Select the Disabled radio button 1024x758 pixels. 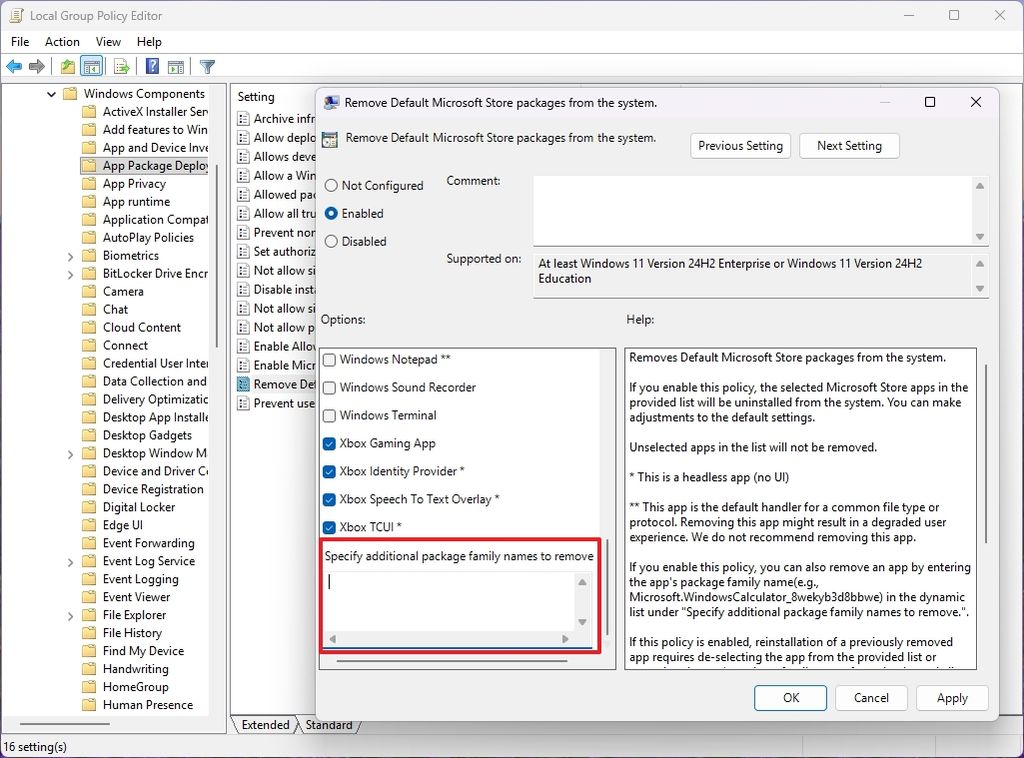coord(331,242)
